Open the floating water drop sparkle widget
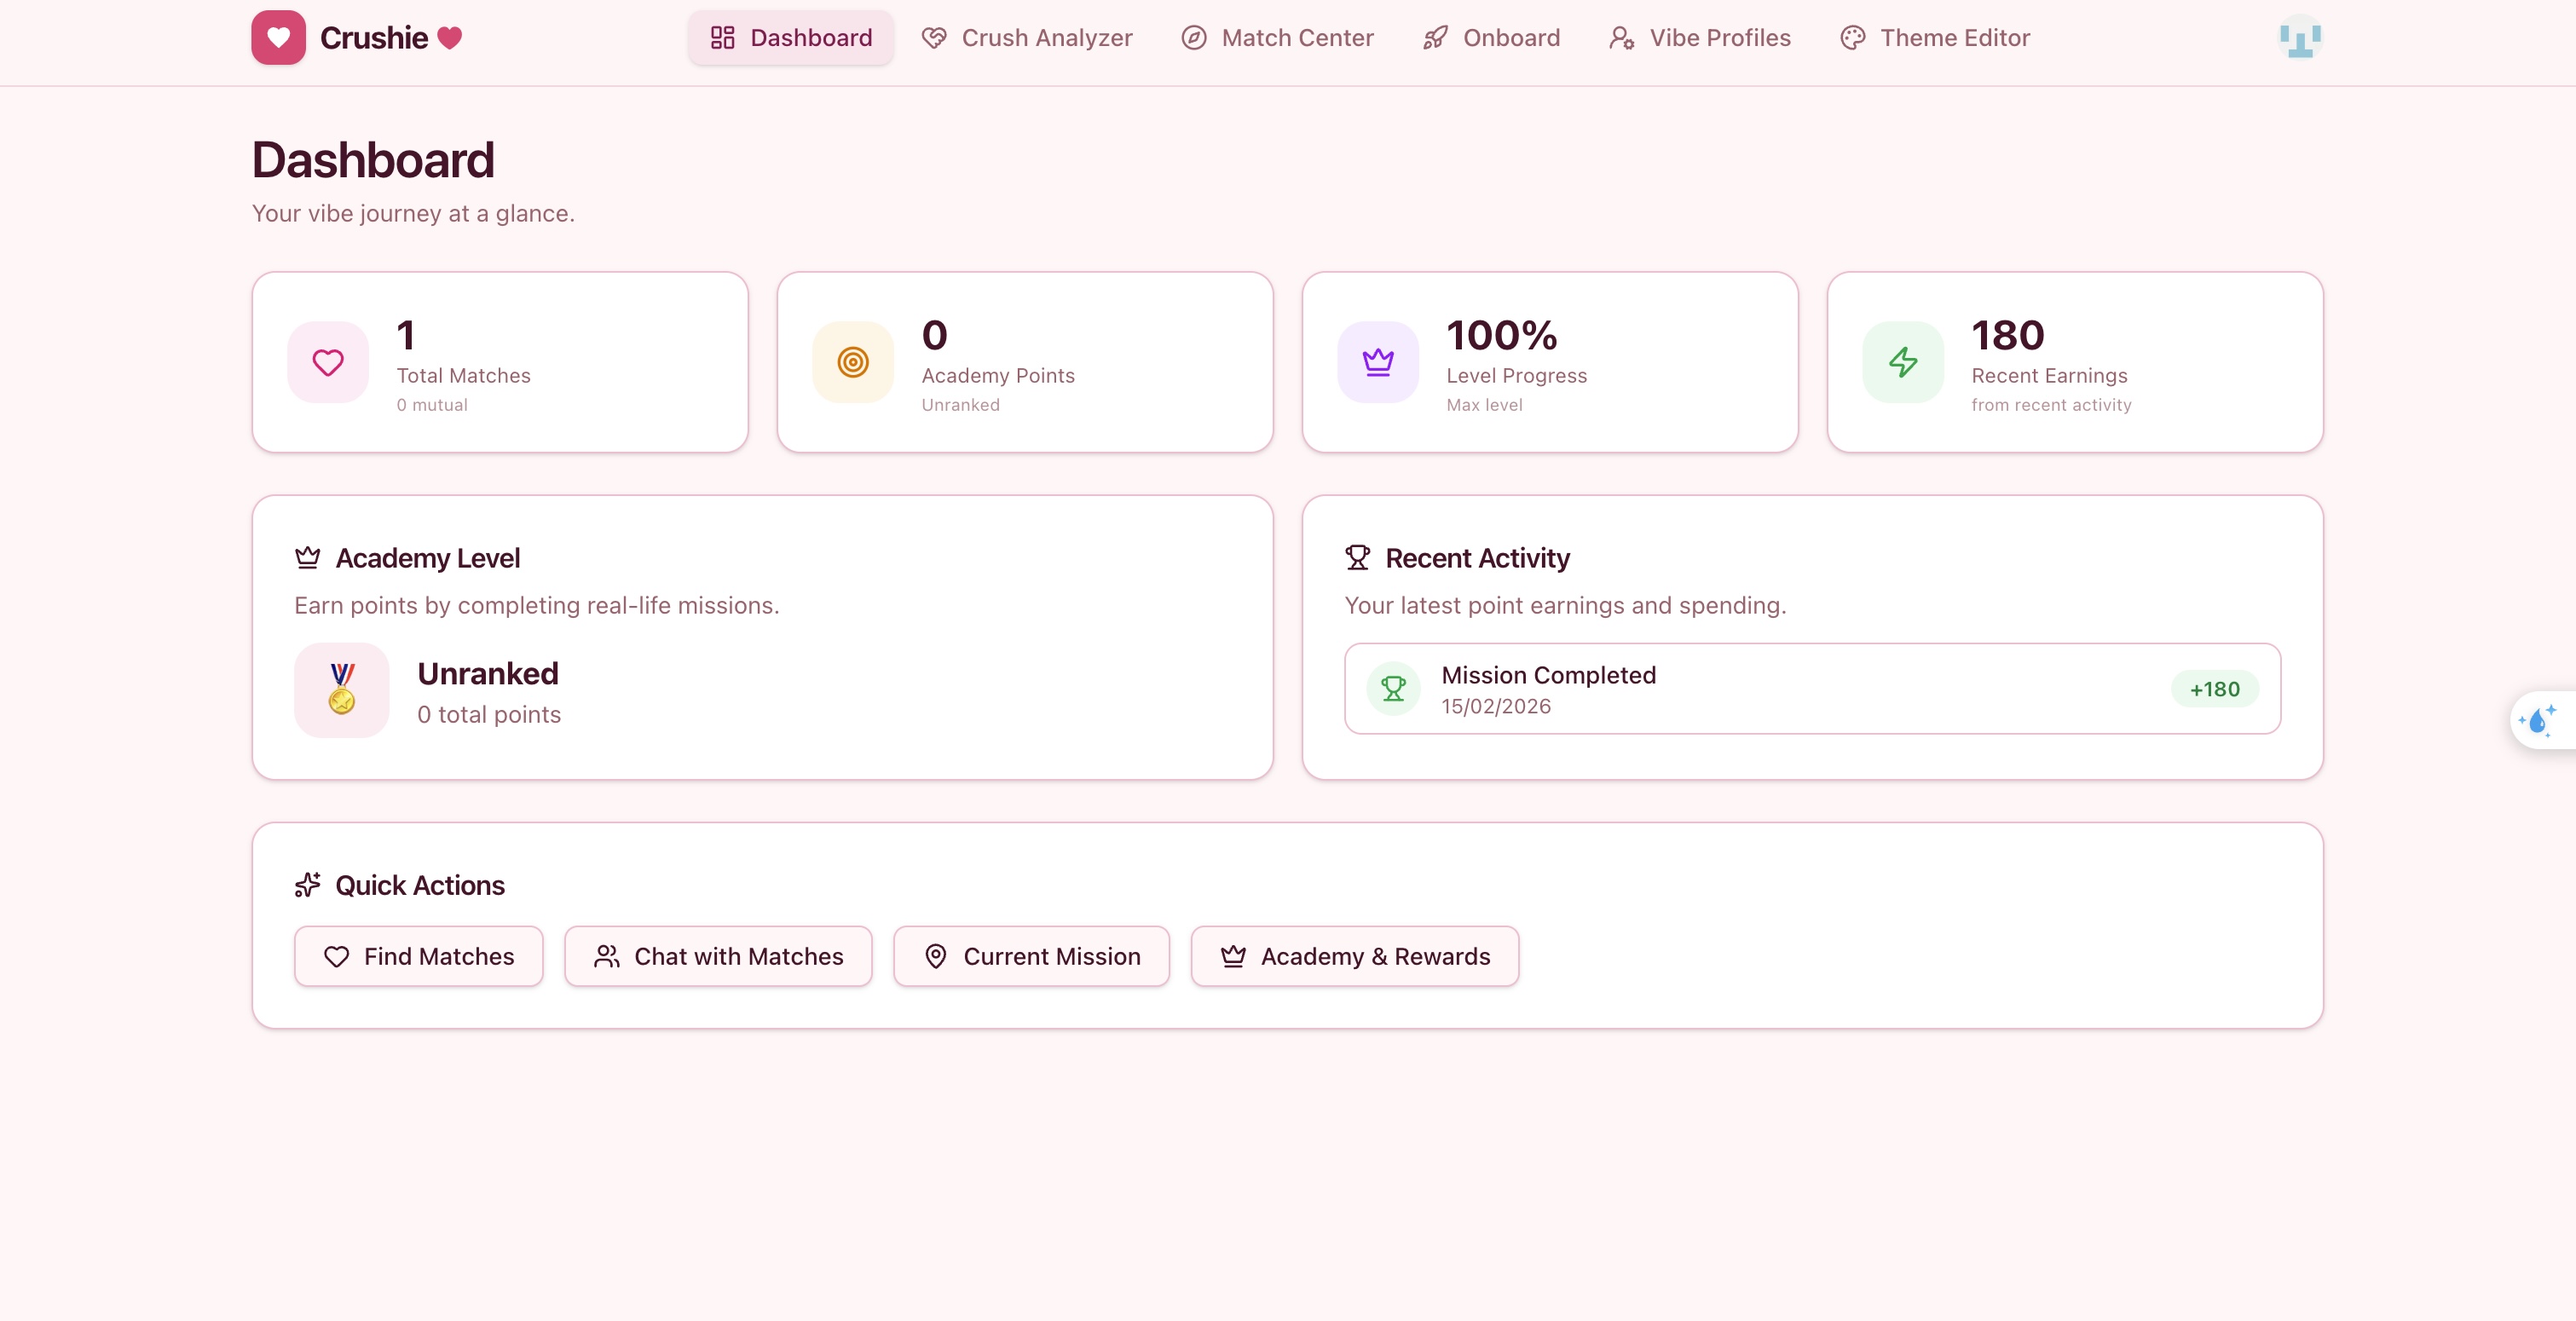2576x1321 pixels. point(2539,720)
